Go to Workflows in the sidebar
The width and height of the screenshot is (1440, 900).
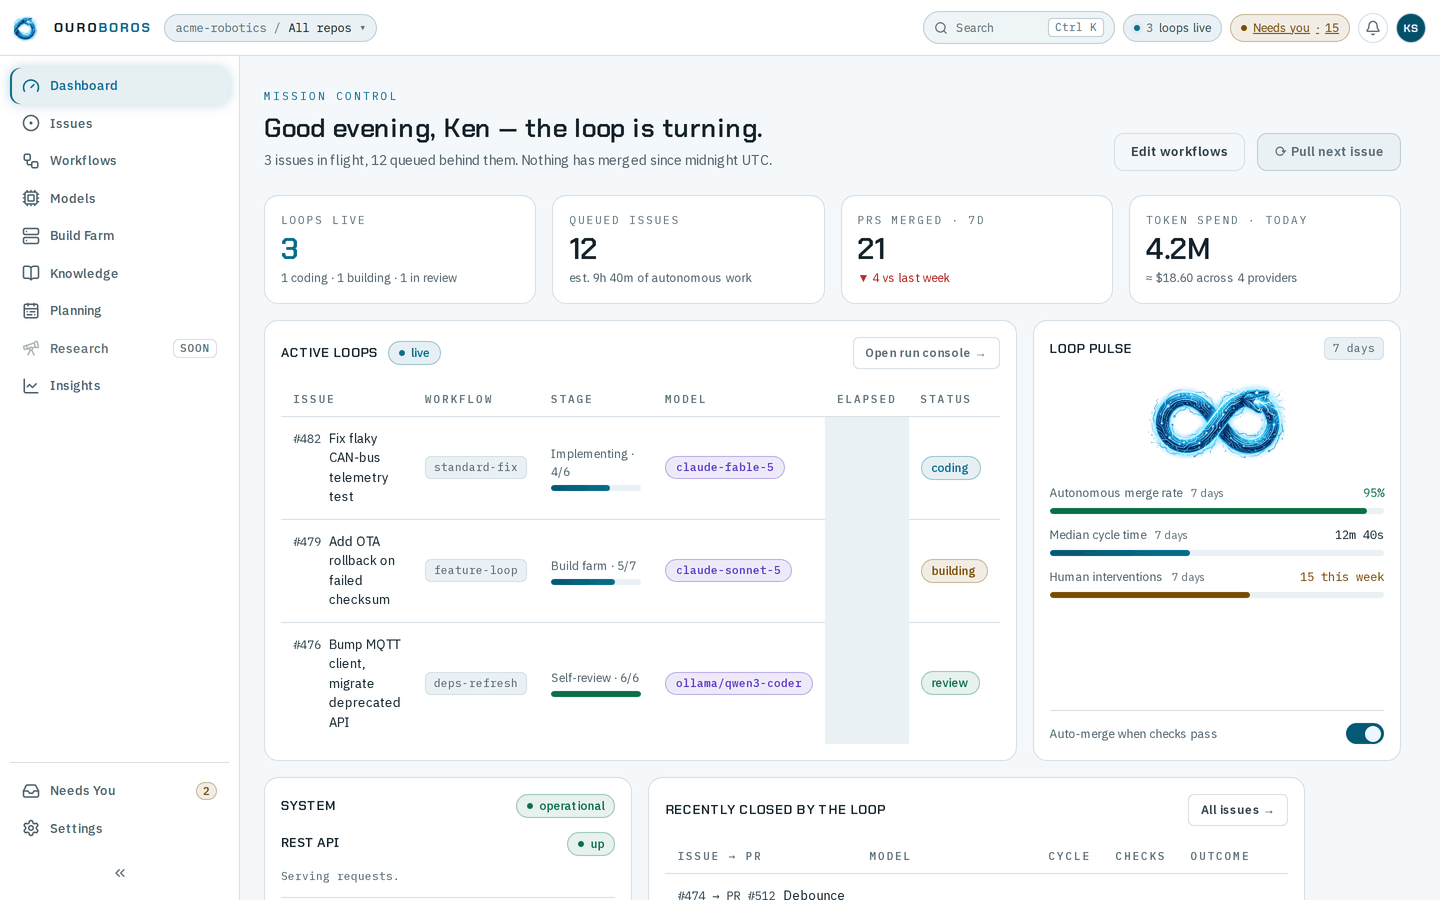[x=120, y=160]
